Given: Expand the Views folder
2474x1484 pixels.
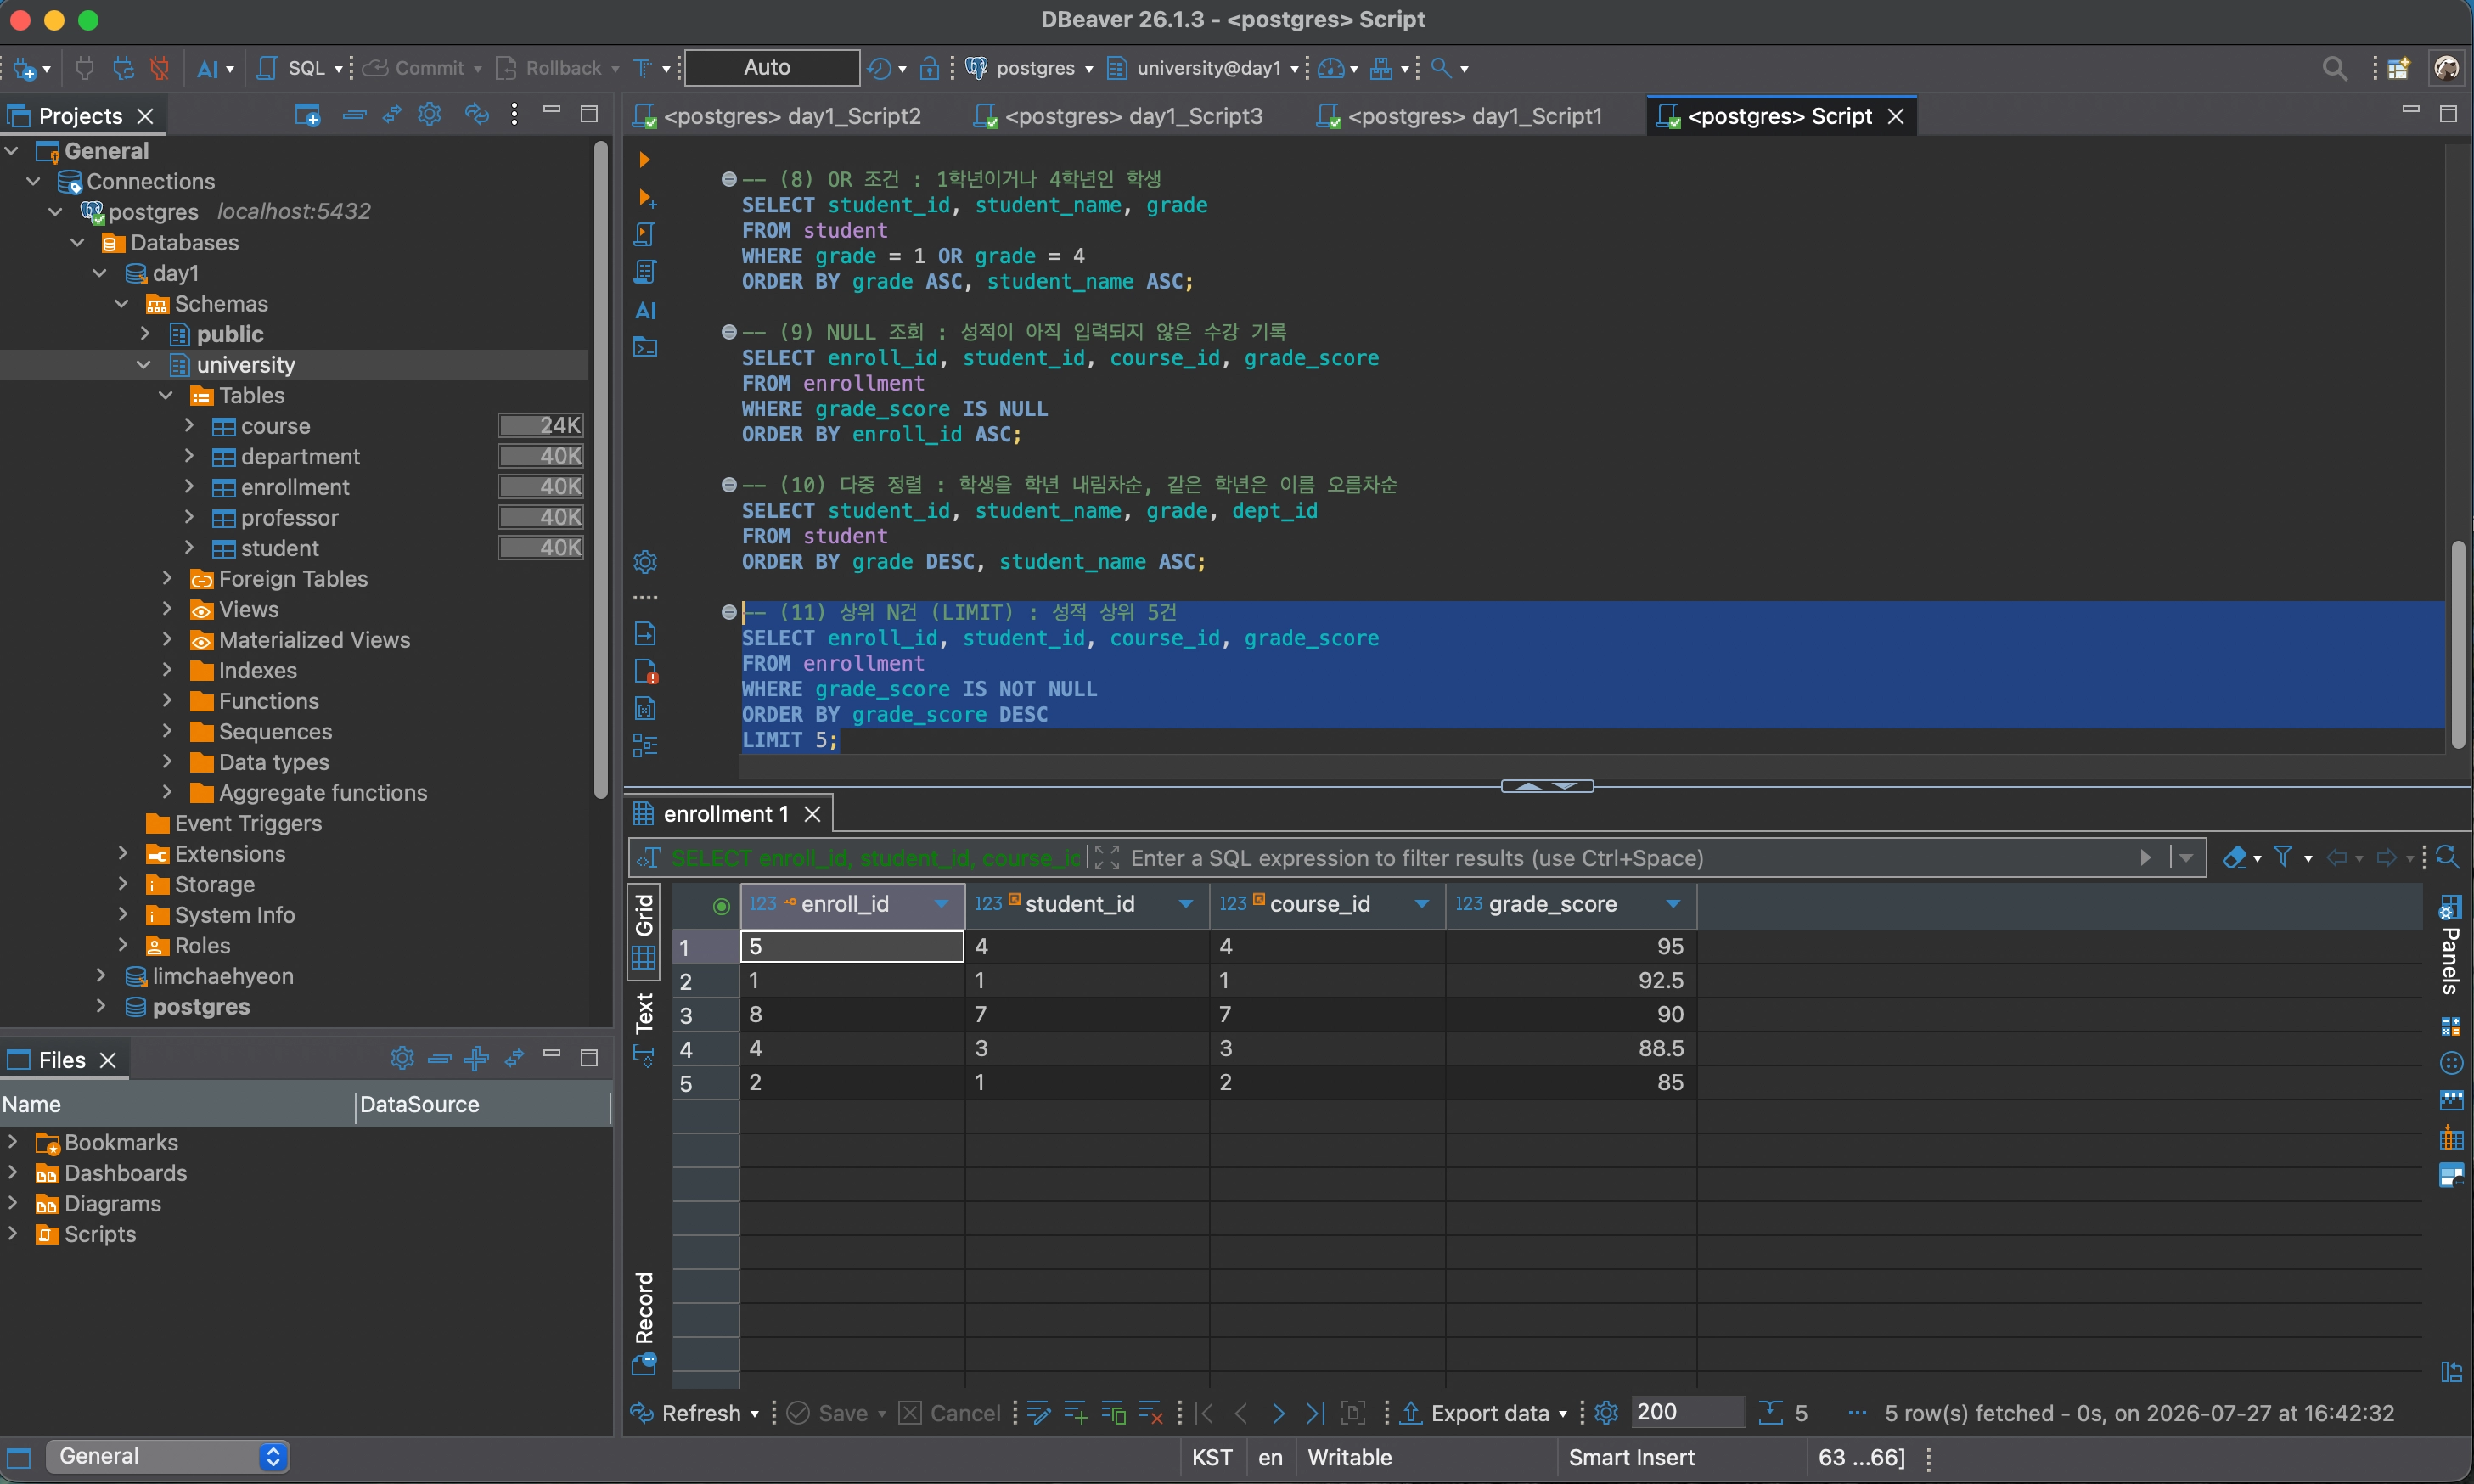Looking at the screenshot, I should click(166, 609).
